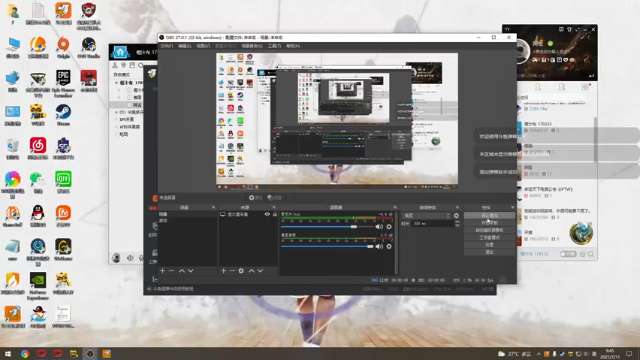Toggle lock icon of display capture source

(275, 214)
